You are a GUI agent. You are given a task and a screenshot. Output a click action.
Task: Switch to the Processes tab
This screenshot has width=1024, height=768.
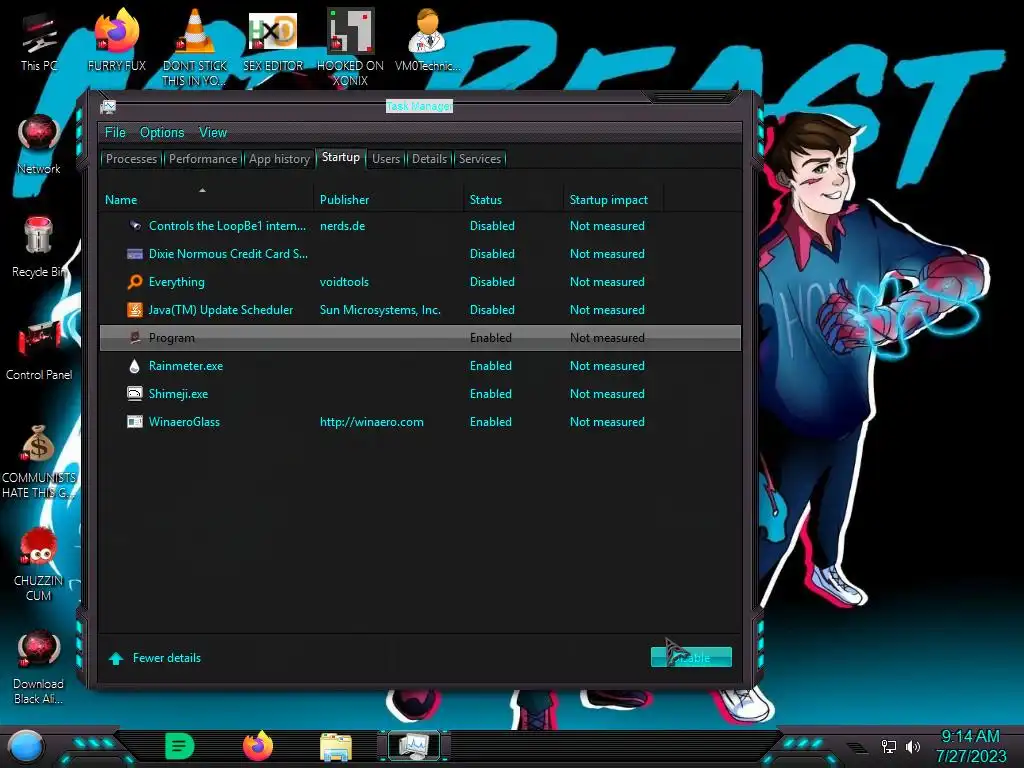point(131,159)
